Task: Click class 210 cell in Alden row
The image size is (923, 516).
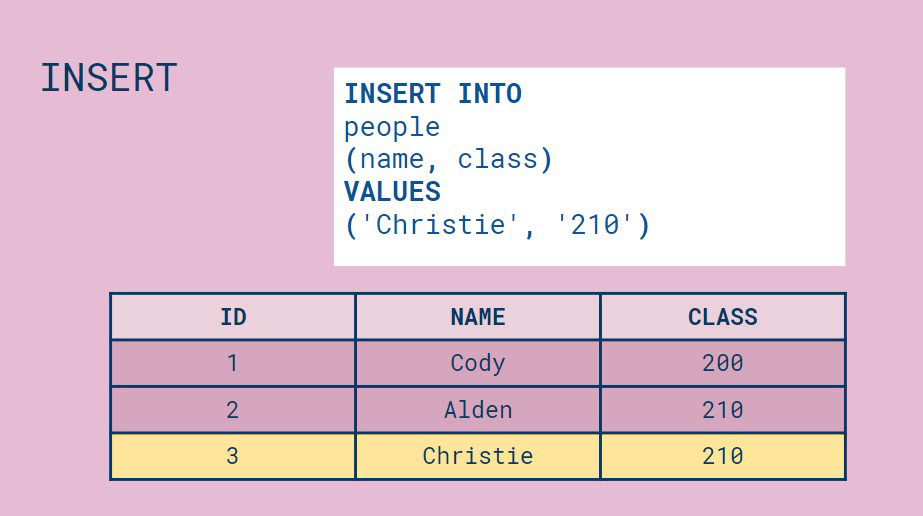Action: click(x=723, y=410)
